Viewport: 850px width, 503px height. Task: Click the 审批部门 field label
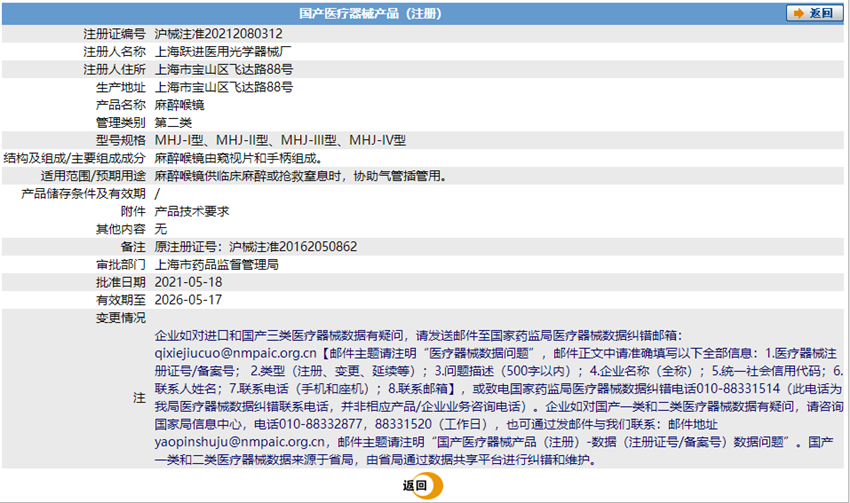click(121, 265)
